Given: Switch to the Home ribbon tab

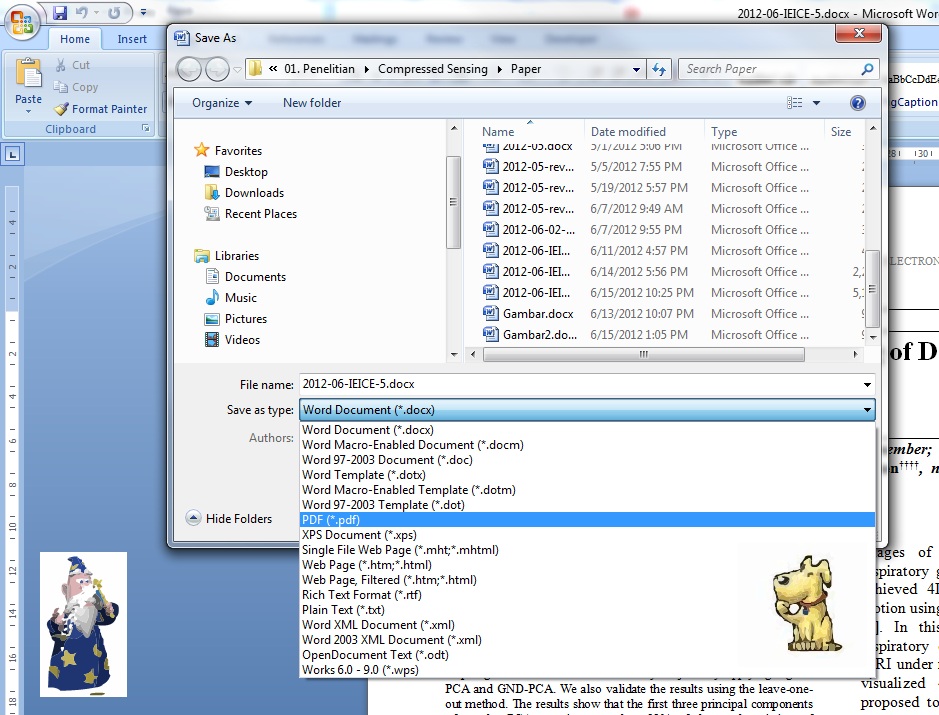Looking at the screenshot, I should [74, 39].
